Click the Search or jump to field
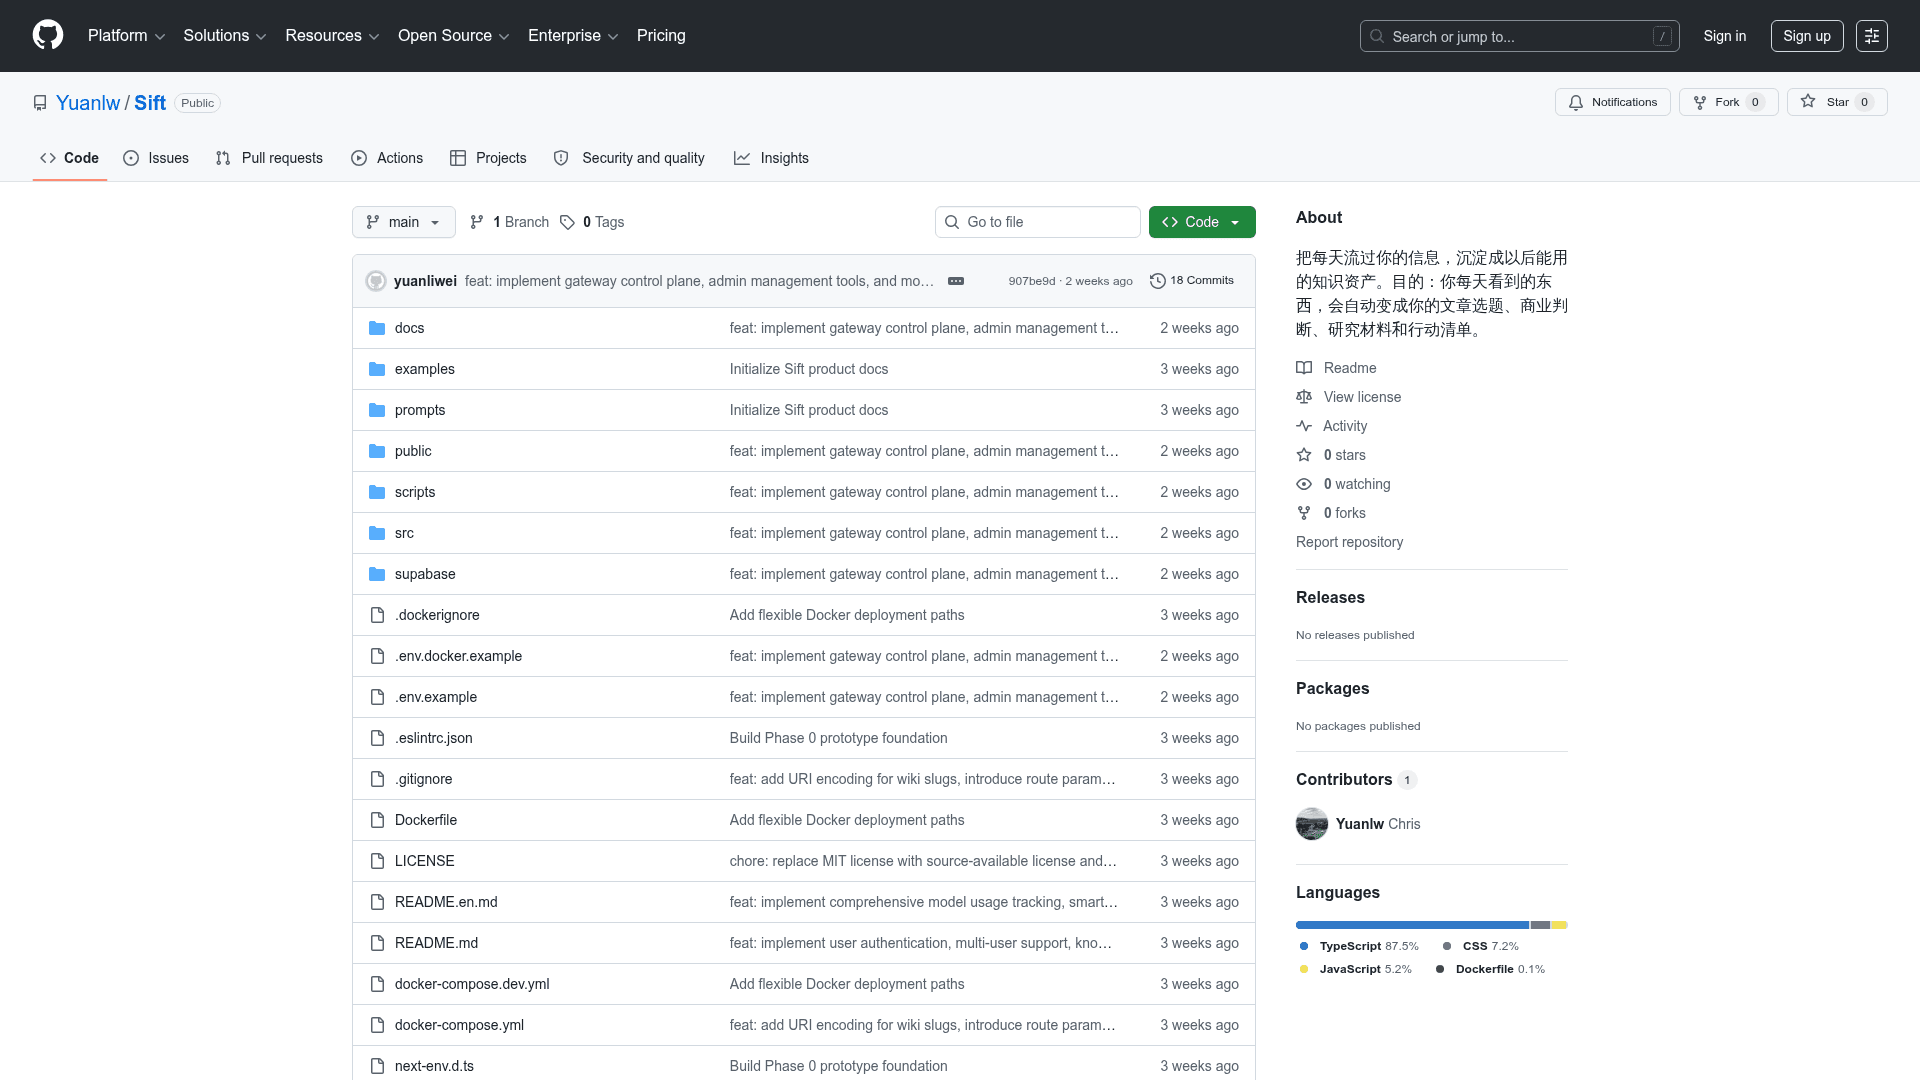The width and height of the screenshot is (1920, 1080). (x=1519, y=36)
